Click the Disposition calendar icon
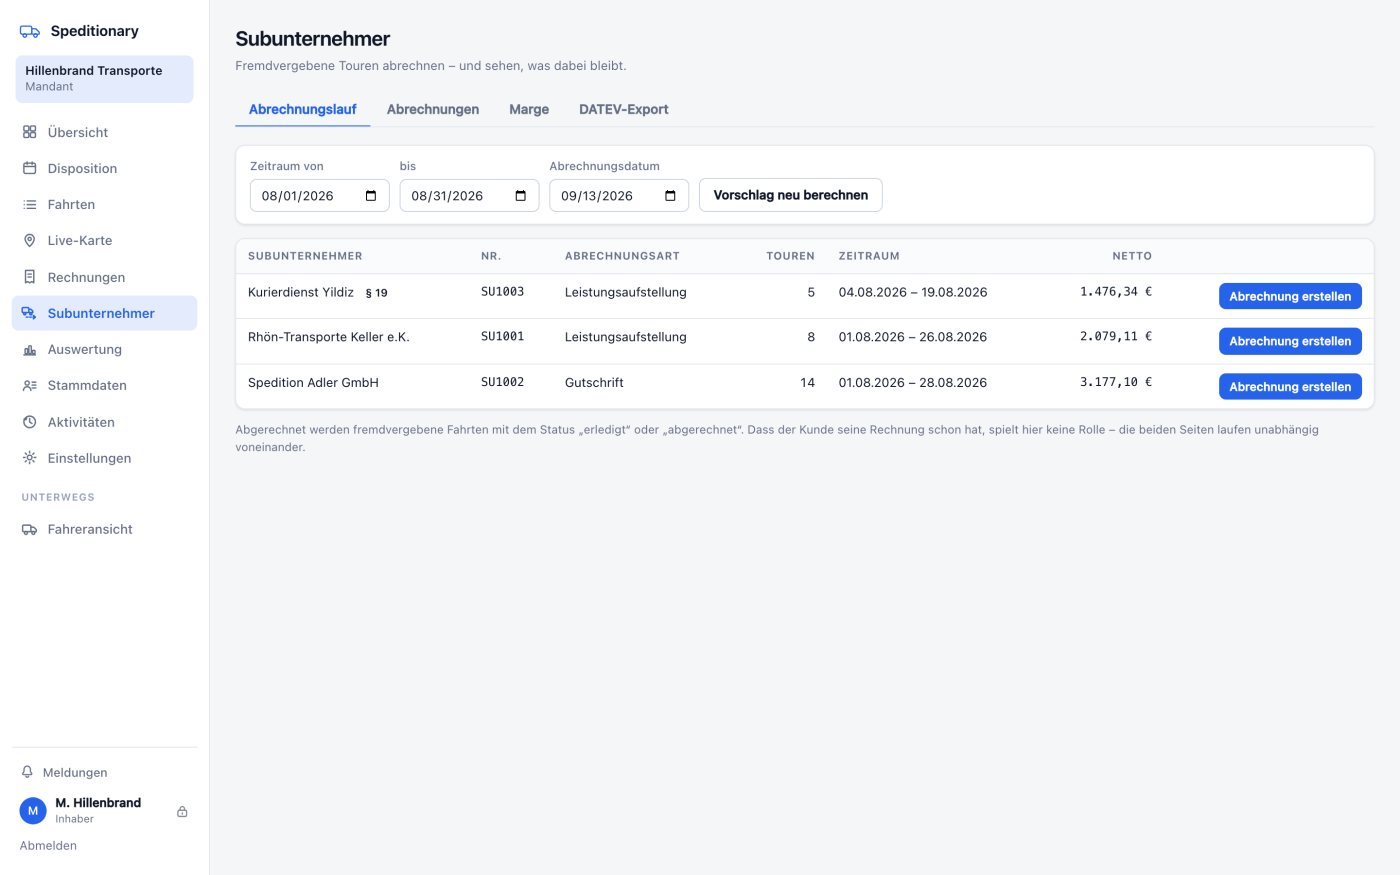1400x875 pixels. 30,168
